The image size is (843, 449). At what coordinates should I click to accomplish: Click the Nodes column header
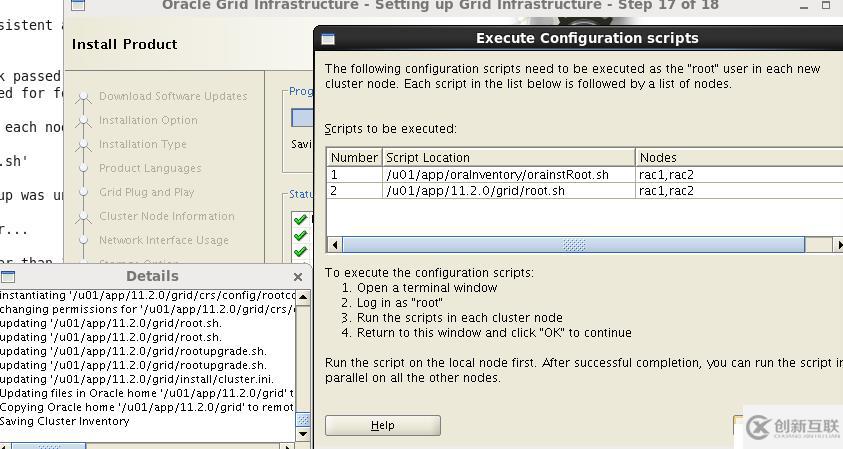click(739, 158)
